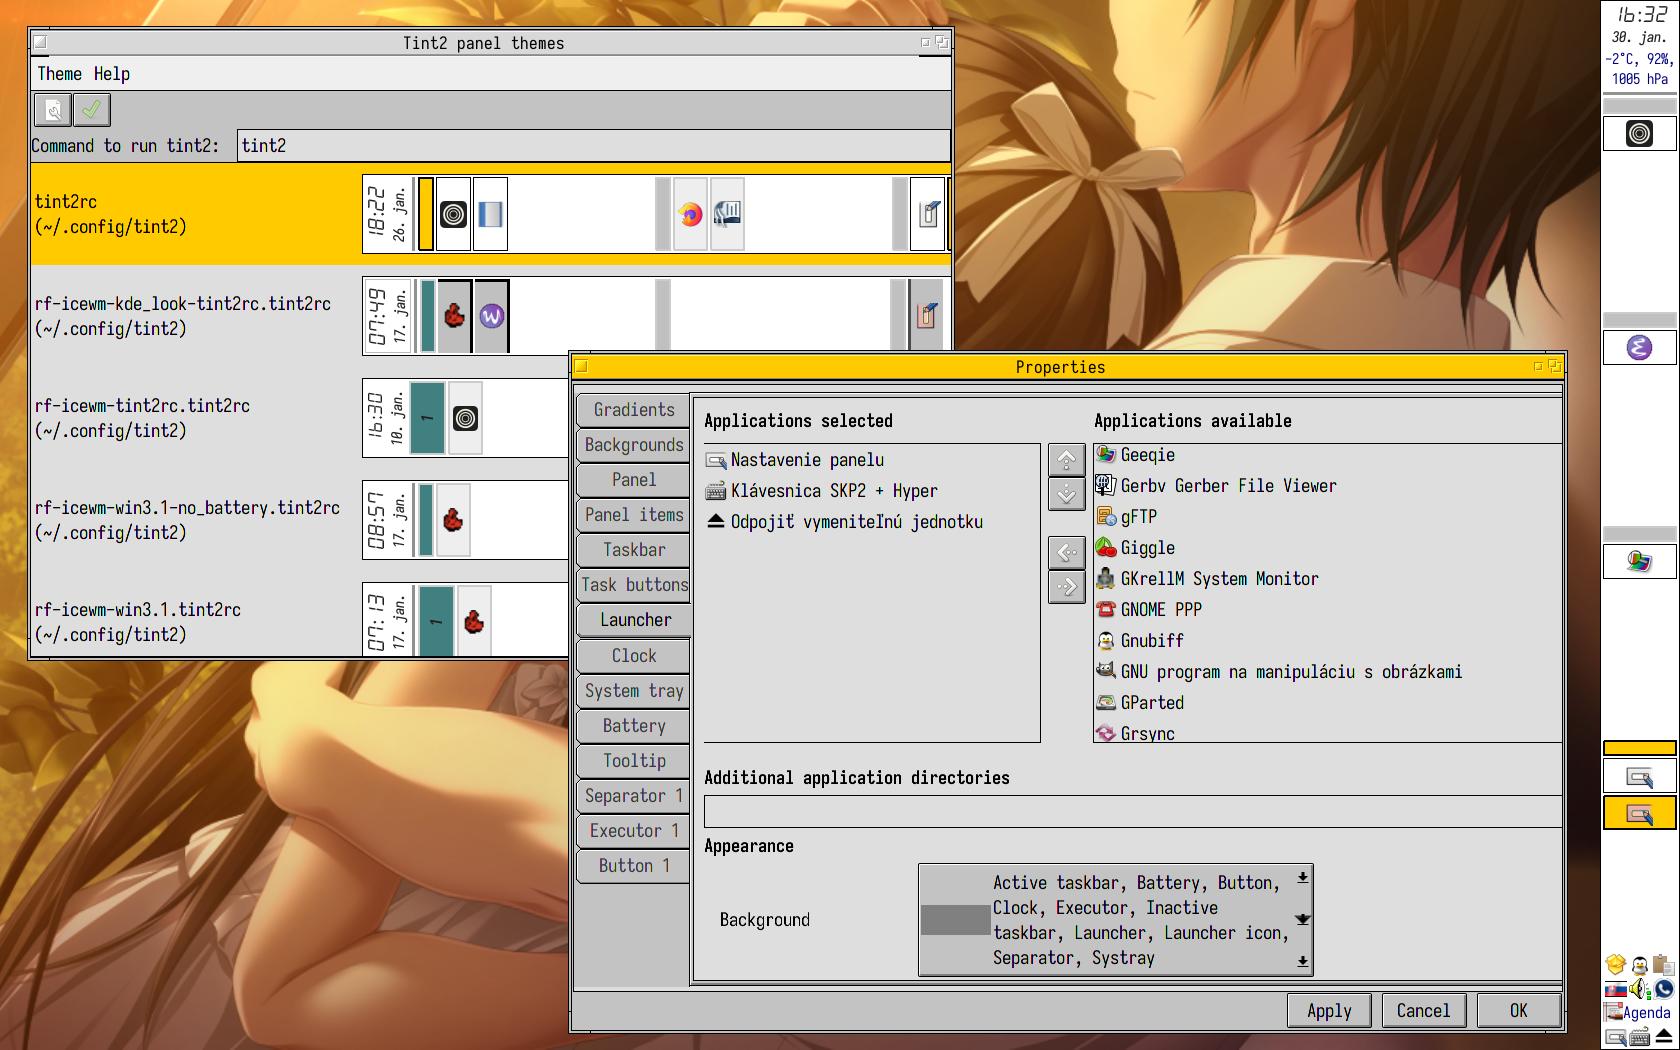Click the Slovak flag keyboard layout icon
This screenshot has height=1050, width=1680.
1615,990
